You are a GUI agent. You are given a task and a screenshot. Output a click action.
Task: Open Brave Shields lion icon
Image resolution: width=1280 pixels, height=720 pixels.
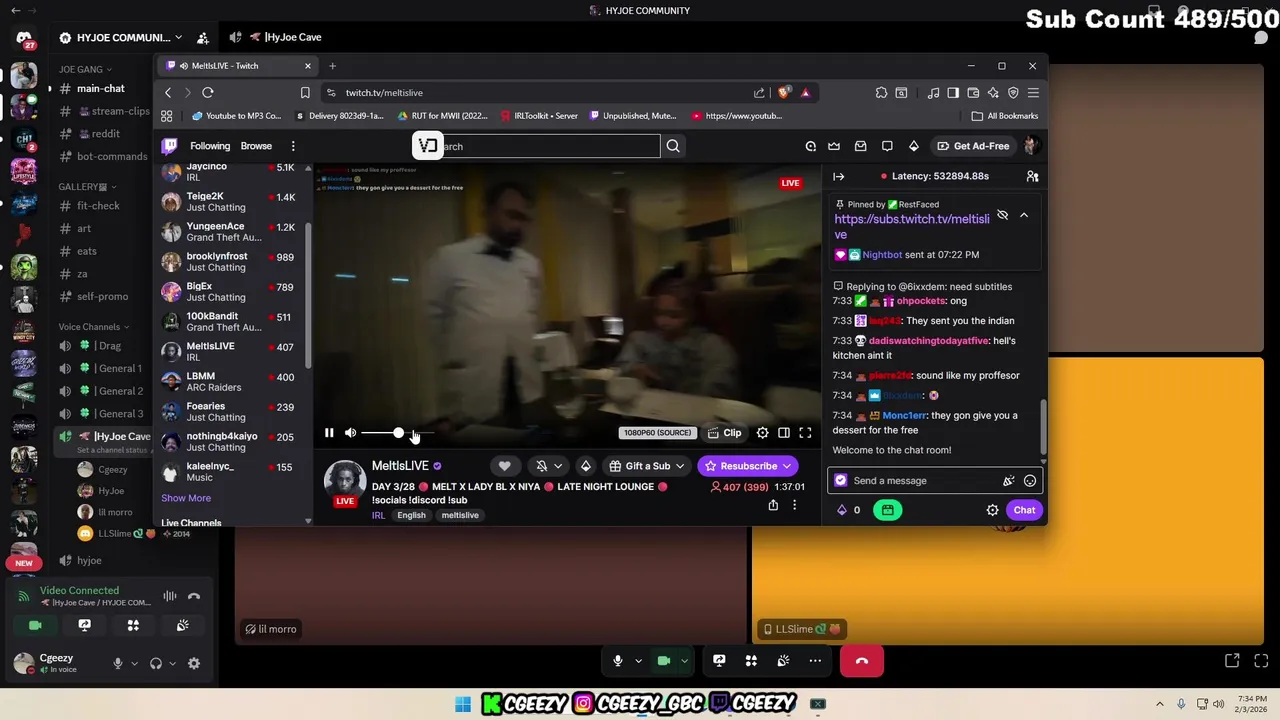[784, 92]
